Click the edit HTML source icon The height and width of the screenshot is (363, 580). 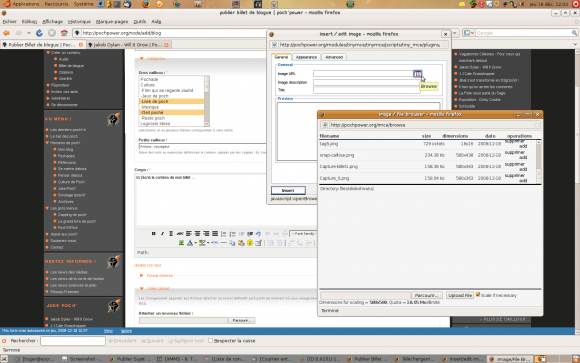pos(214,243)
